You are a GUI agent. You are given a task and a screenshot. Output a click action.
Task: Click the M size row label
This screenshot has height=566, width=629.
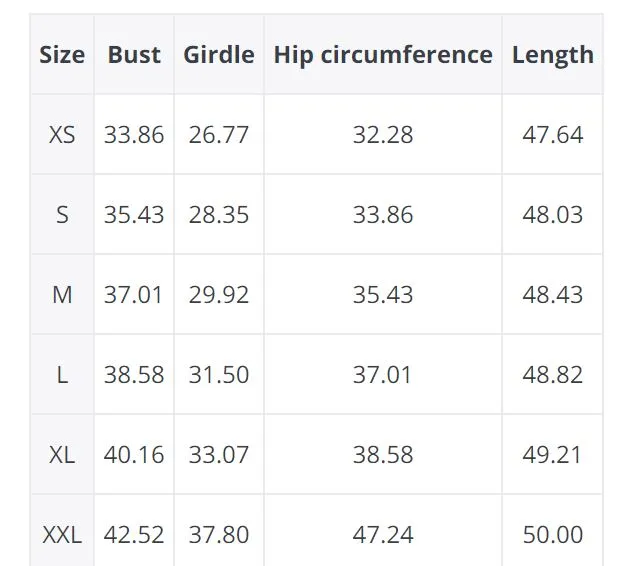62,294
